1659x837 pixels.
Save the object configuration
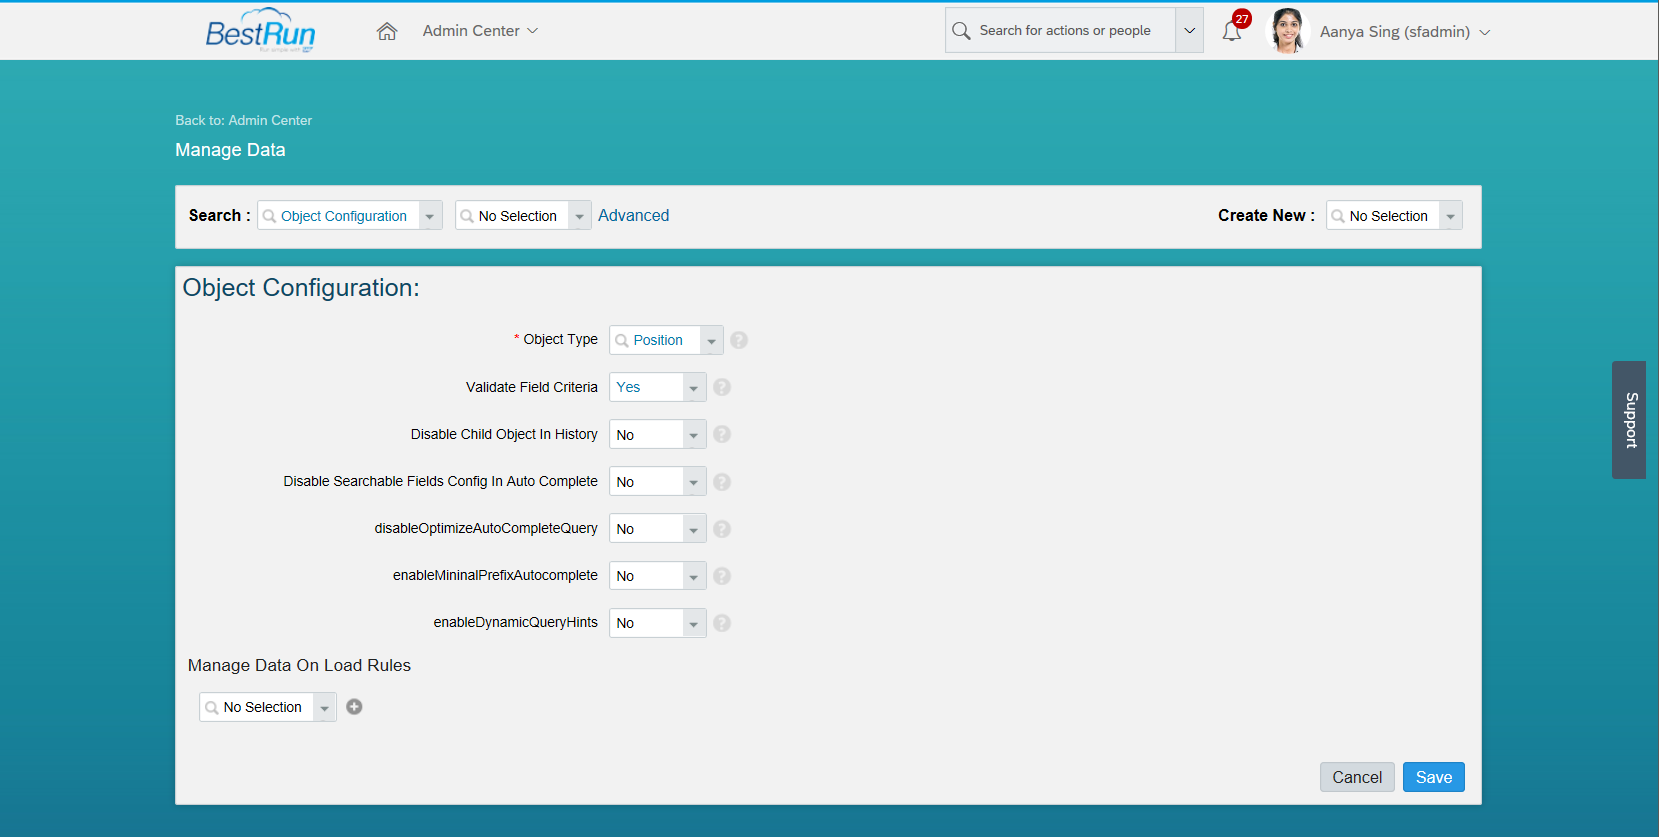[x=1434, y=777]
